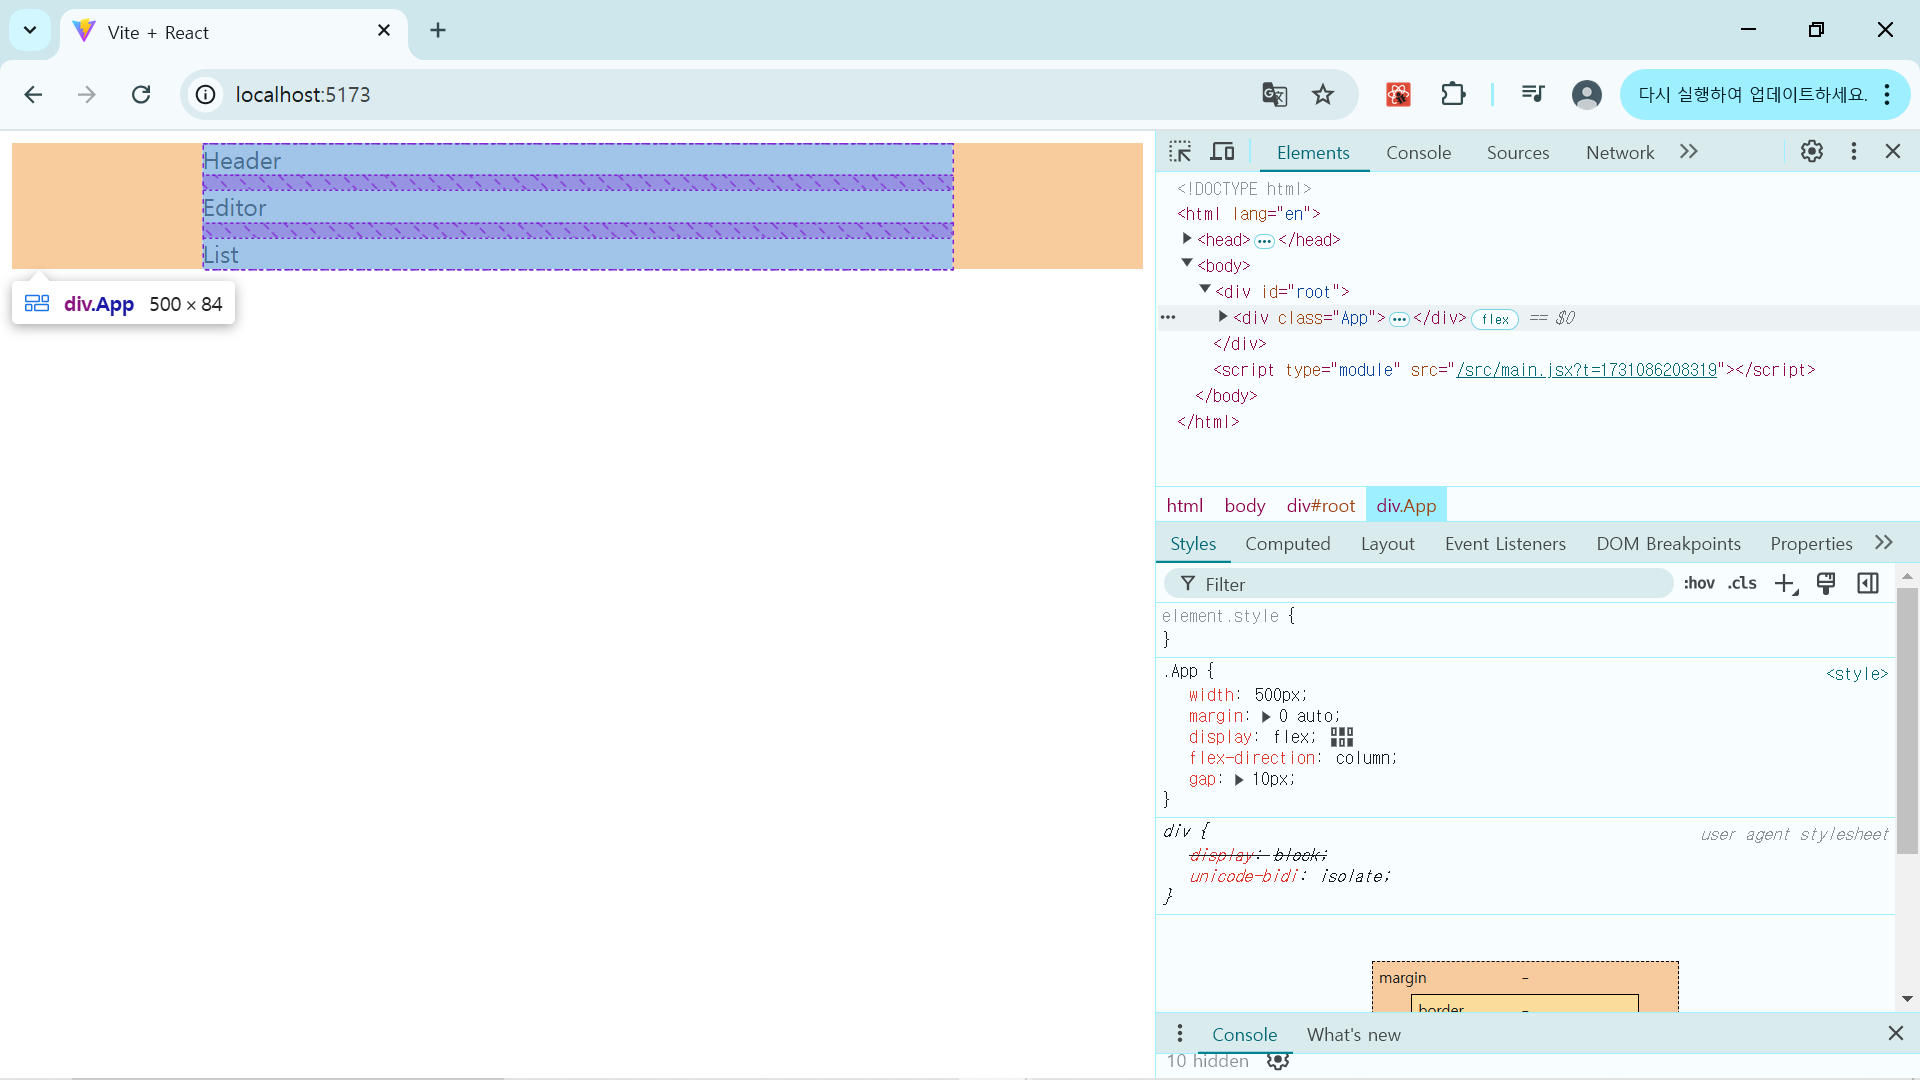Bookmark this page with star
The image size is (1920, 1080).
[1323, 94]
